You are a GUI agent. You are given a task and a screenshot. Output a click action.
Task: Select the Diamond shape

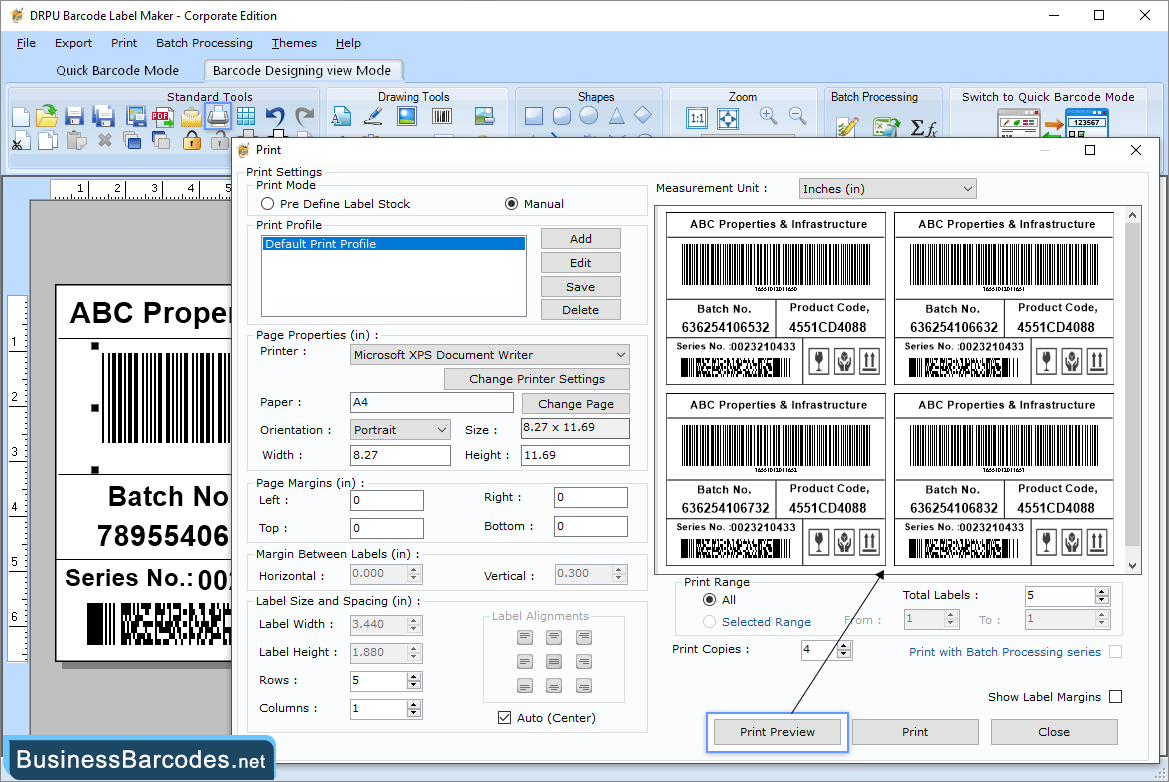coord(643,115)
